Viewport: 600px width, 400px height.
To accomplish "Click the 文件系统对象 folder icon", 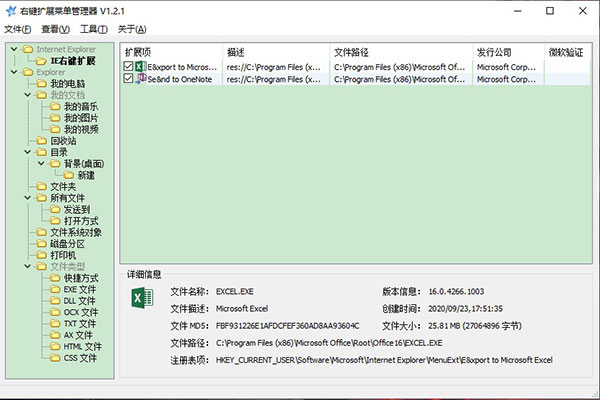I will (x=41, y=232).
